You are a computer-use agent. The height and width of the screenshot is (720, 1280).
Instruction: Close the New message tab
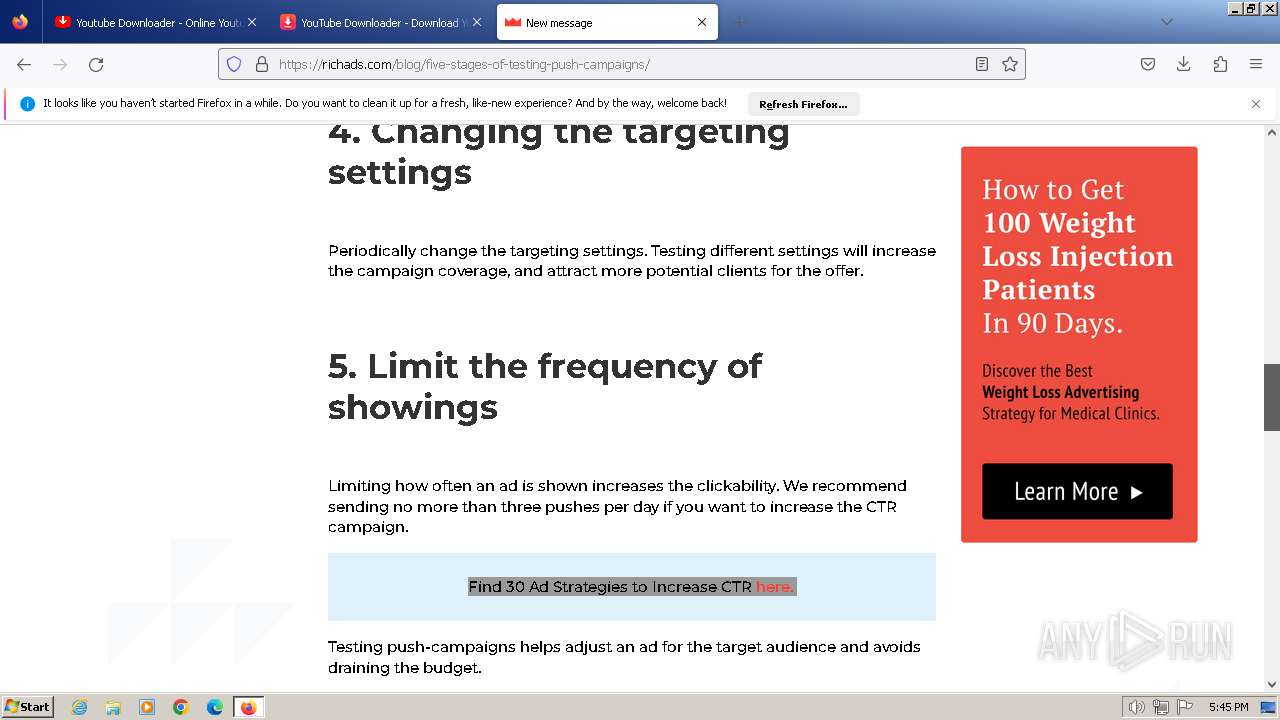pos(702,22)
